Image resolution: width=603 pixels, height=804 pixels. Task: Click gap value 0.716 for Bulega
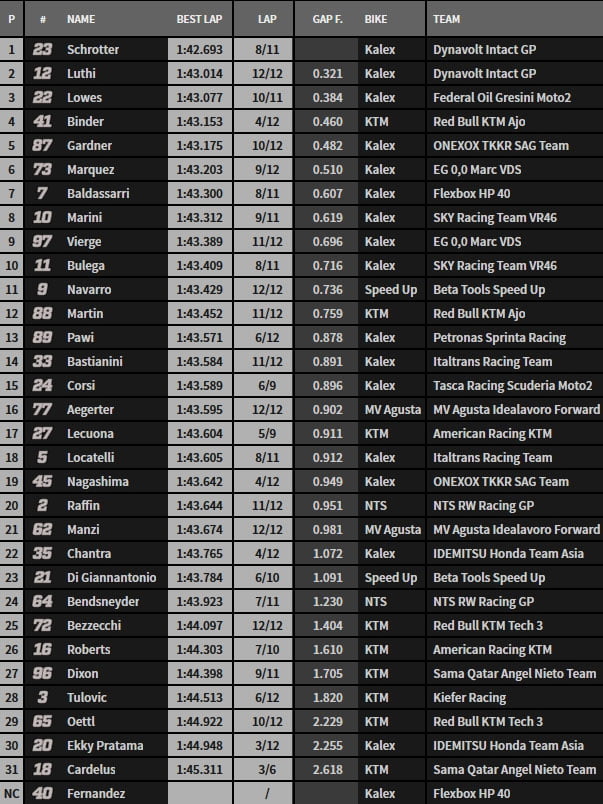coord(328,266)
